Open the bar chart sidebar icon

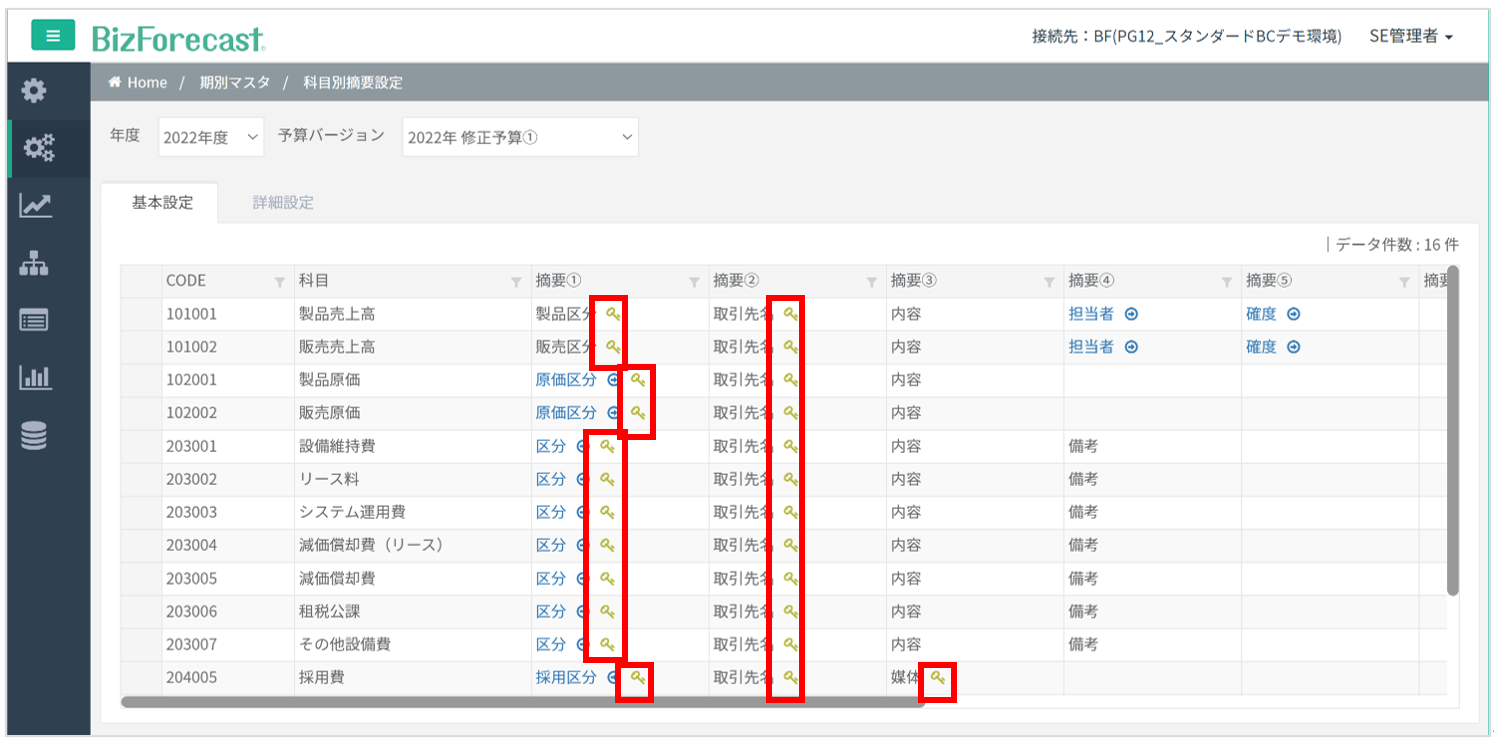(x=35, y=378)
